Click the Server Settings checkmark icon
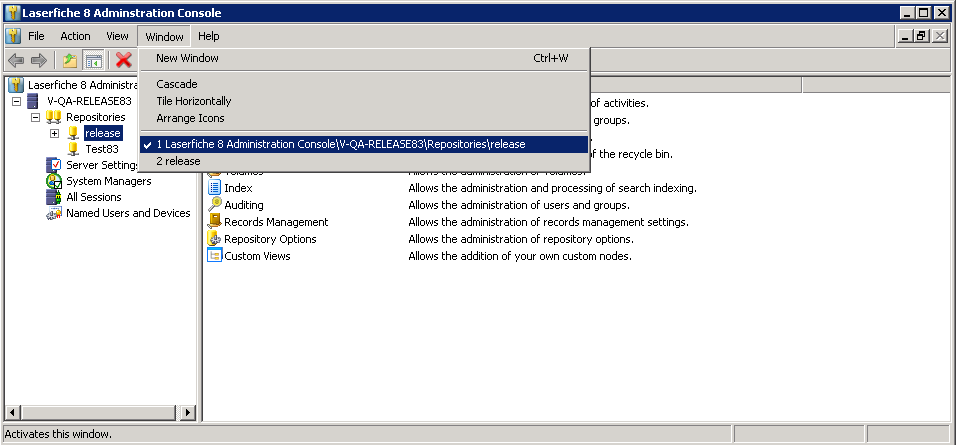The image size is (956, 445). [54, 165]
